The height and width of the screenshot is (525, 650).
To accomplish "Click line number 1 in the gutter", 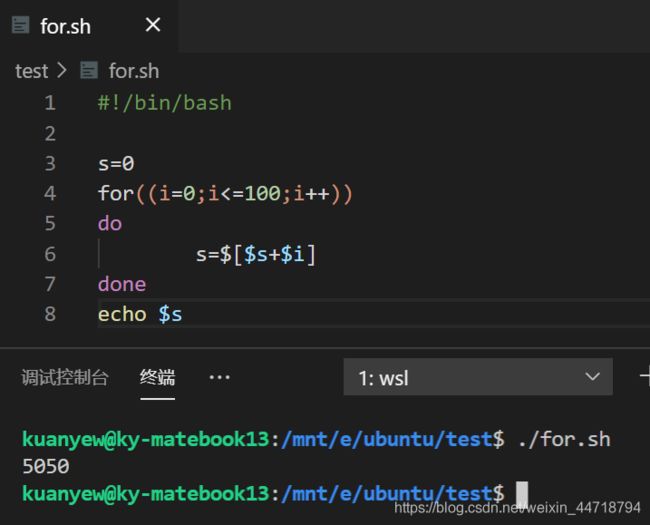I will [x=50, y=103].
